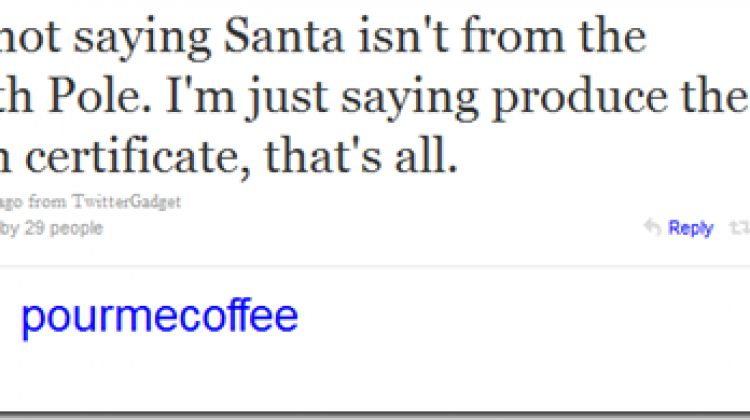Click the word 'from' on the first tweet line

(512, 40)
